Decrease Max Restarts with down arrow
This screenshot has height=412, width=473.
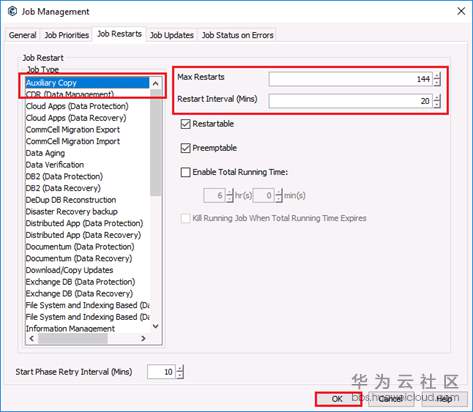pyautogui.click(x=437, y=83)
